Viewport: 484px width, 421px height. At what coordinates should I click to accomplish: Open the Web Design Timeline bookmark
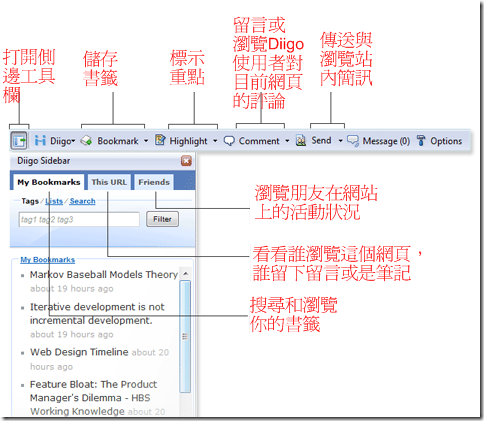coord(79,352)
